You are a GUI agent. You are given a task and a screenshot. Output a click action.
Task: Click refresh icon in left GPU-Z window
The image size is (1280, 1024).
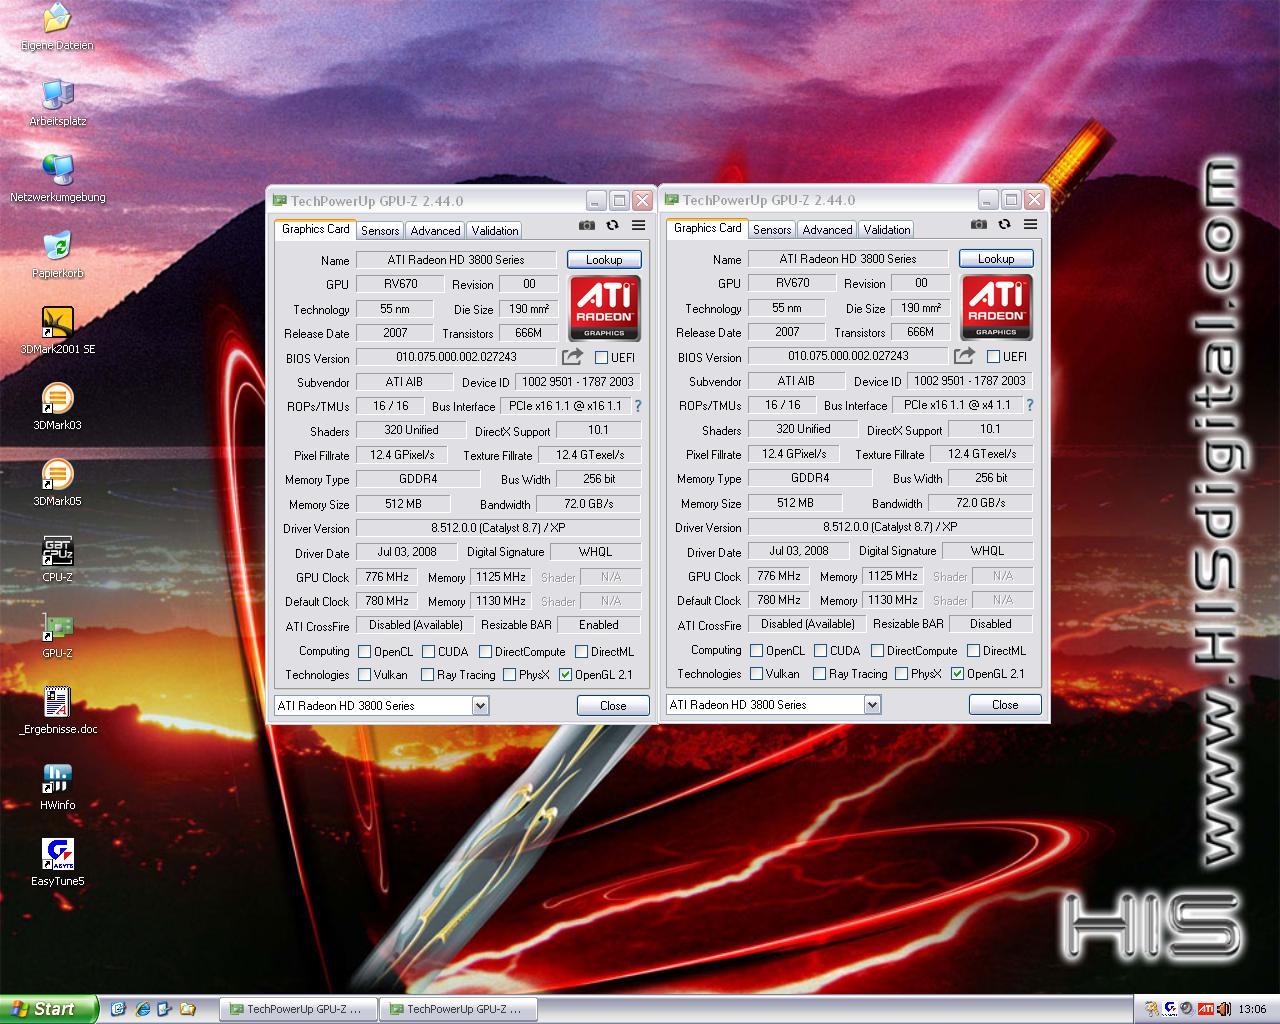[x=612, y=226]
